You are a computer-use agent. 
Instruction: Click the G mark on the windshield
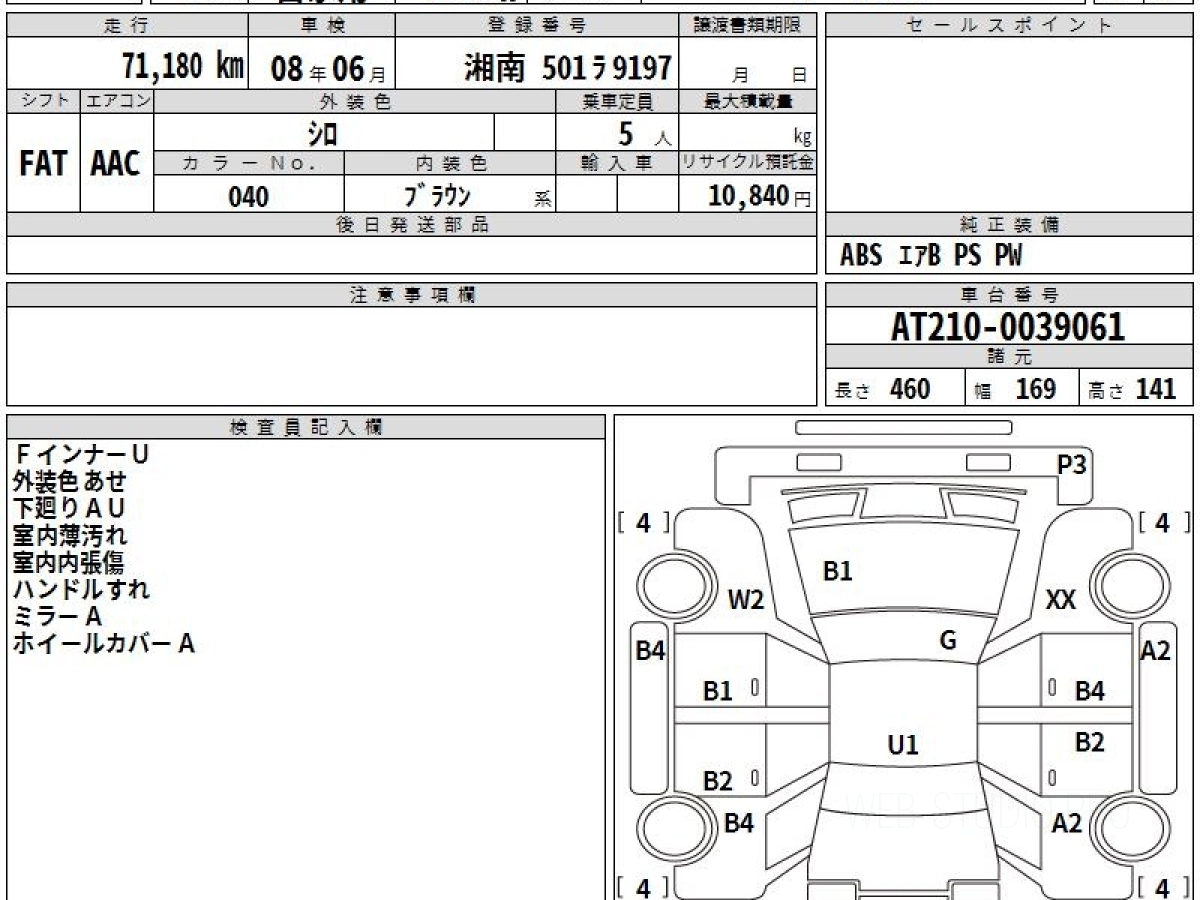(948, 641)
